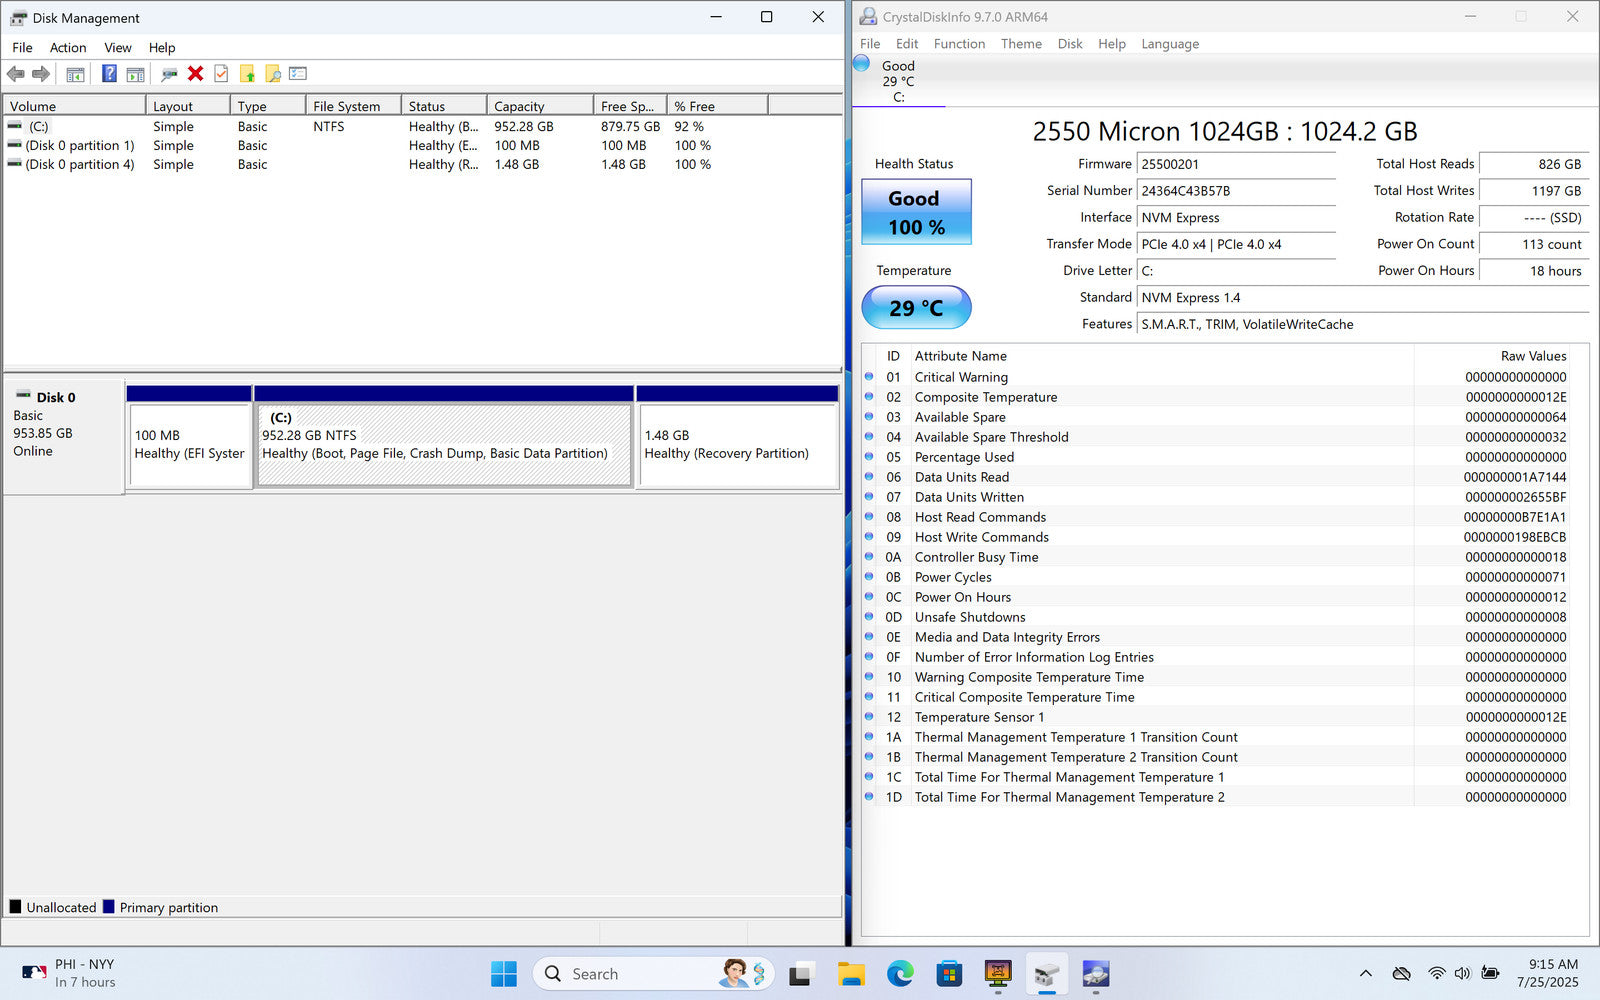This screenshot has width=1600, height=1000.
Task: Click the checklist settings toolbar icon
Action: [x=298, y=74]
